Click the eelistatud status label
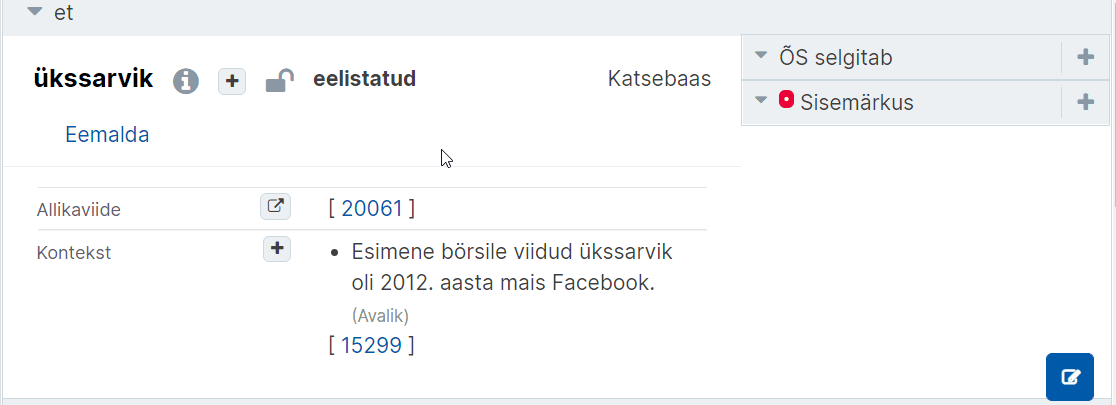Viewport: 1116px width, 405px height. [x=364, y=79]
